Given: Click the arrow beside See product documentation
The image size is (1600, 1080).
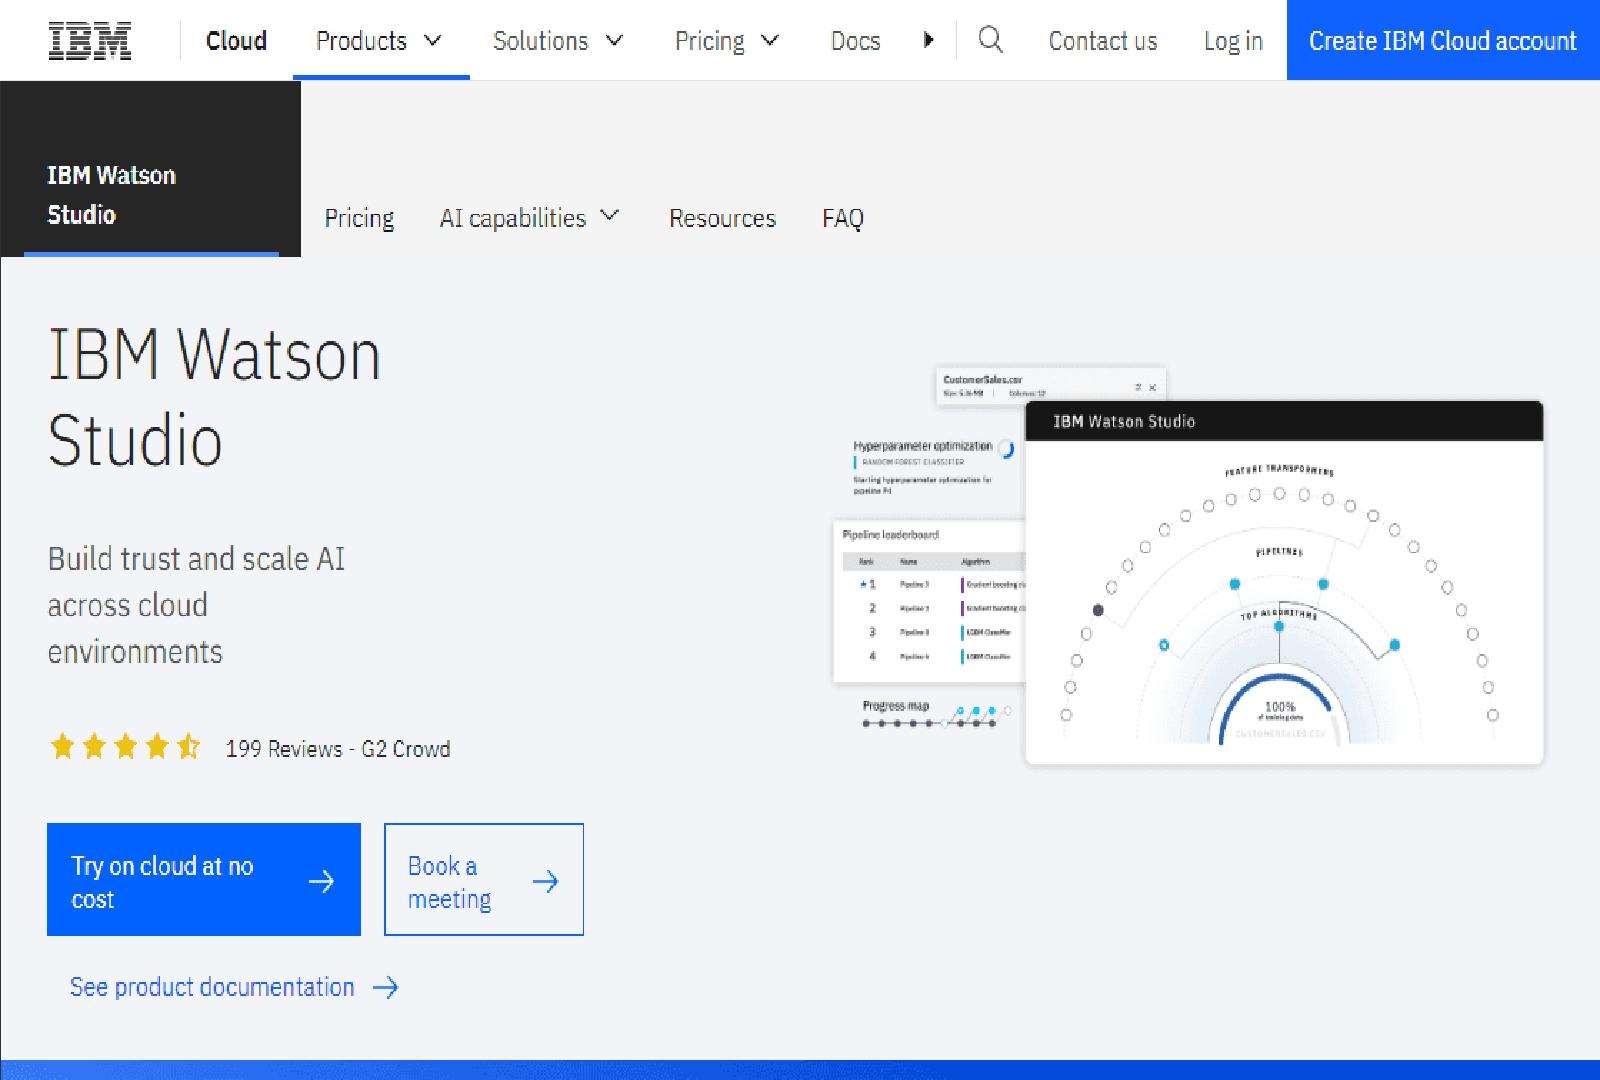Looking at the screenshot, I should click(x=385, y=987).
